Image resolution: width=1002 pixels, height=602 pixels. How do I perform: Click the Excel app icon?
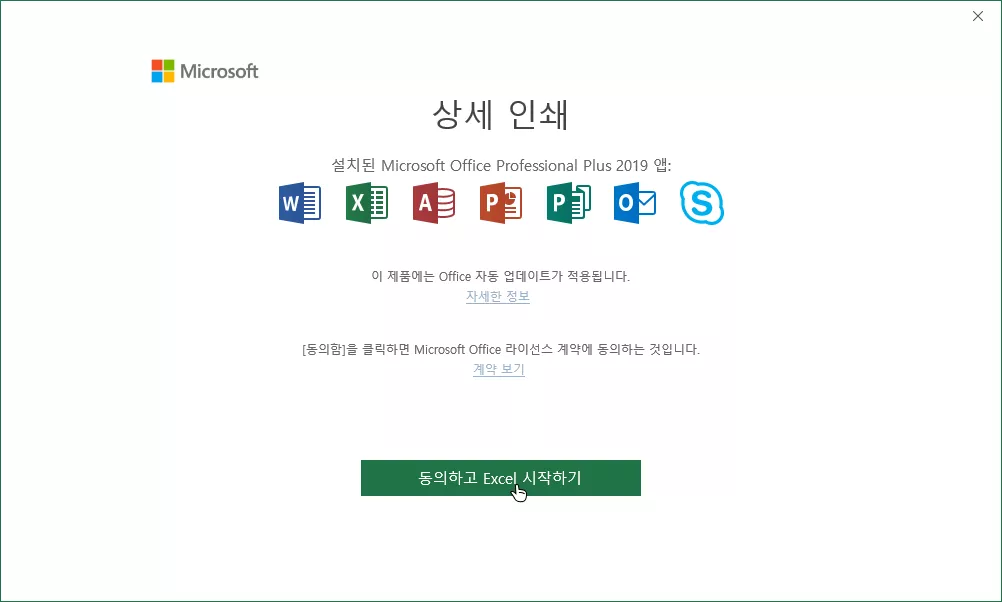click(367, 203)
